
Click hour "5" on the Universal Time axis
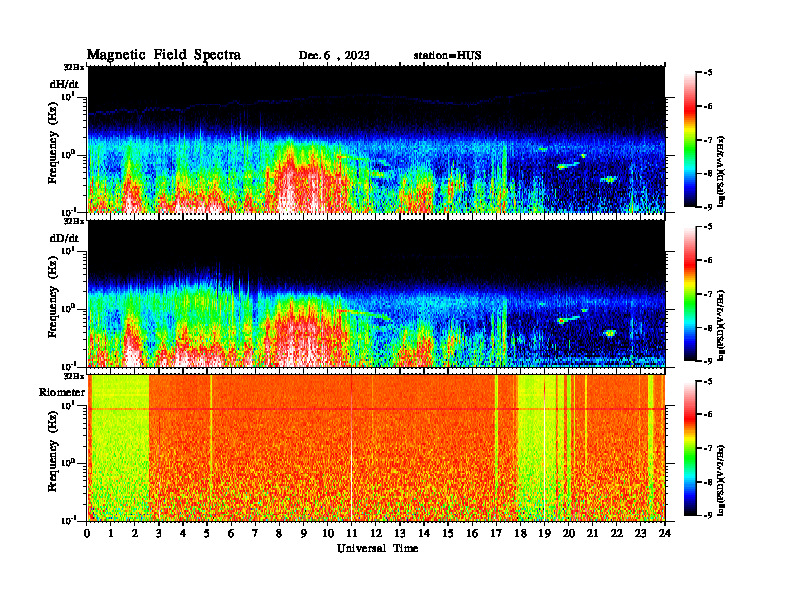pyautogui.click(x=208, y=533)
